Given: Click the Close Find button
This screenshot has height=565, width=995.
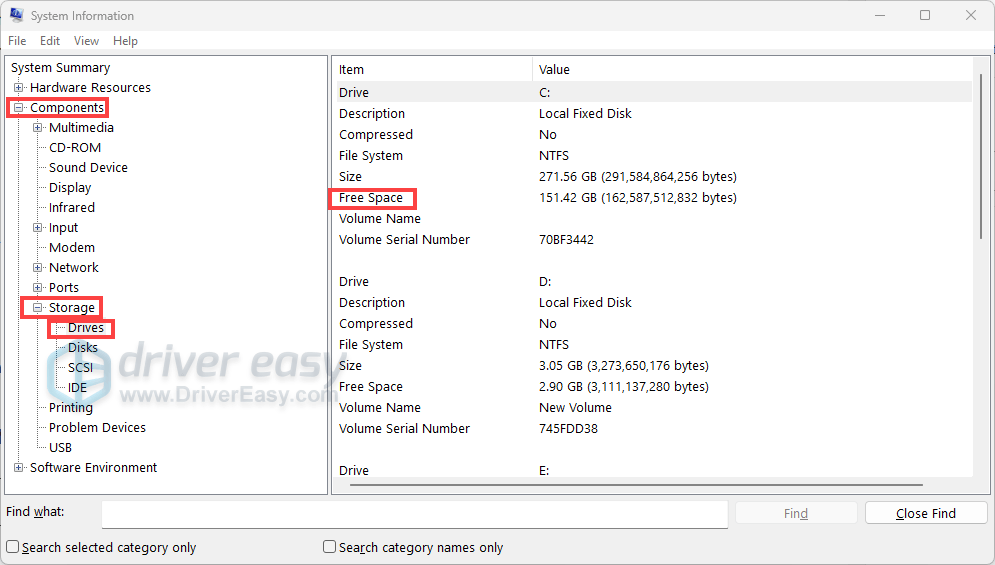Looking at the screenshot, I should [x=926, y=513].
